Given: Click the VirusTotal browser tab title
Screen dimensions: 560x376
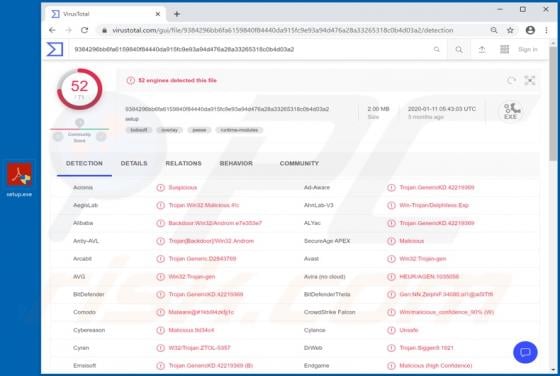Looking at the screenshot, I should pyautogui.click(x=76, y=14).
